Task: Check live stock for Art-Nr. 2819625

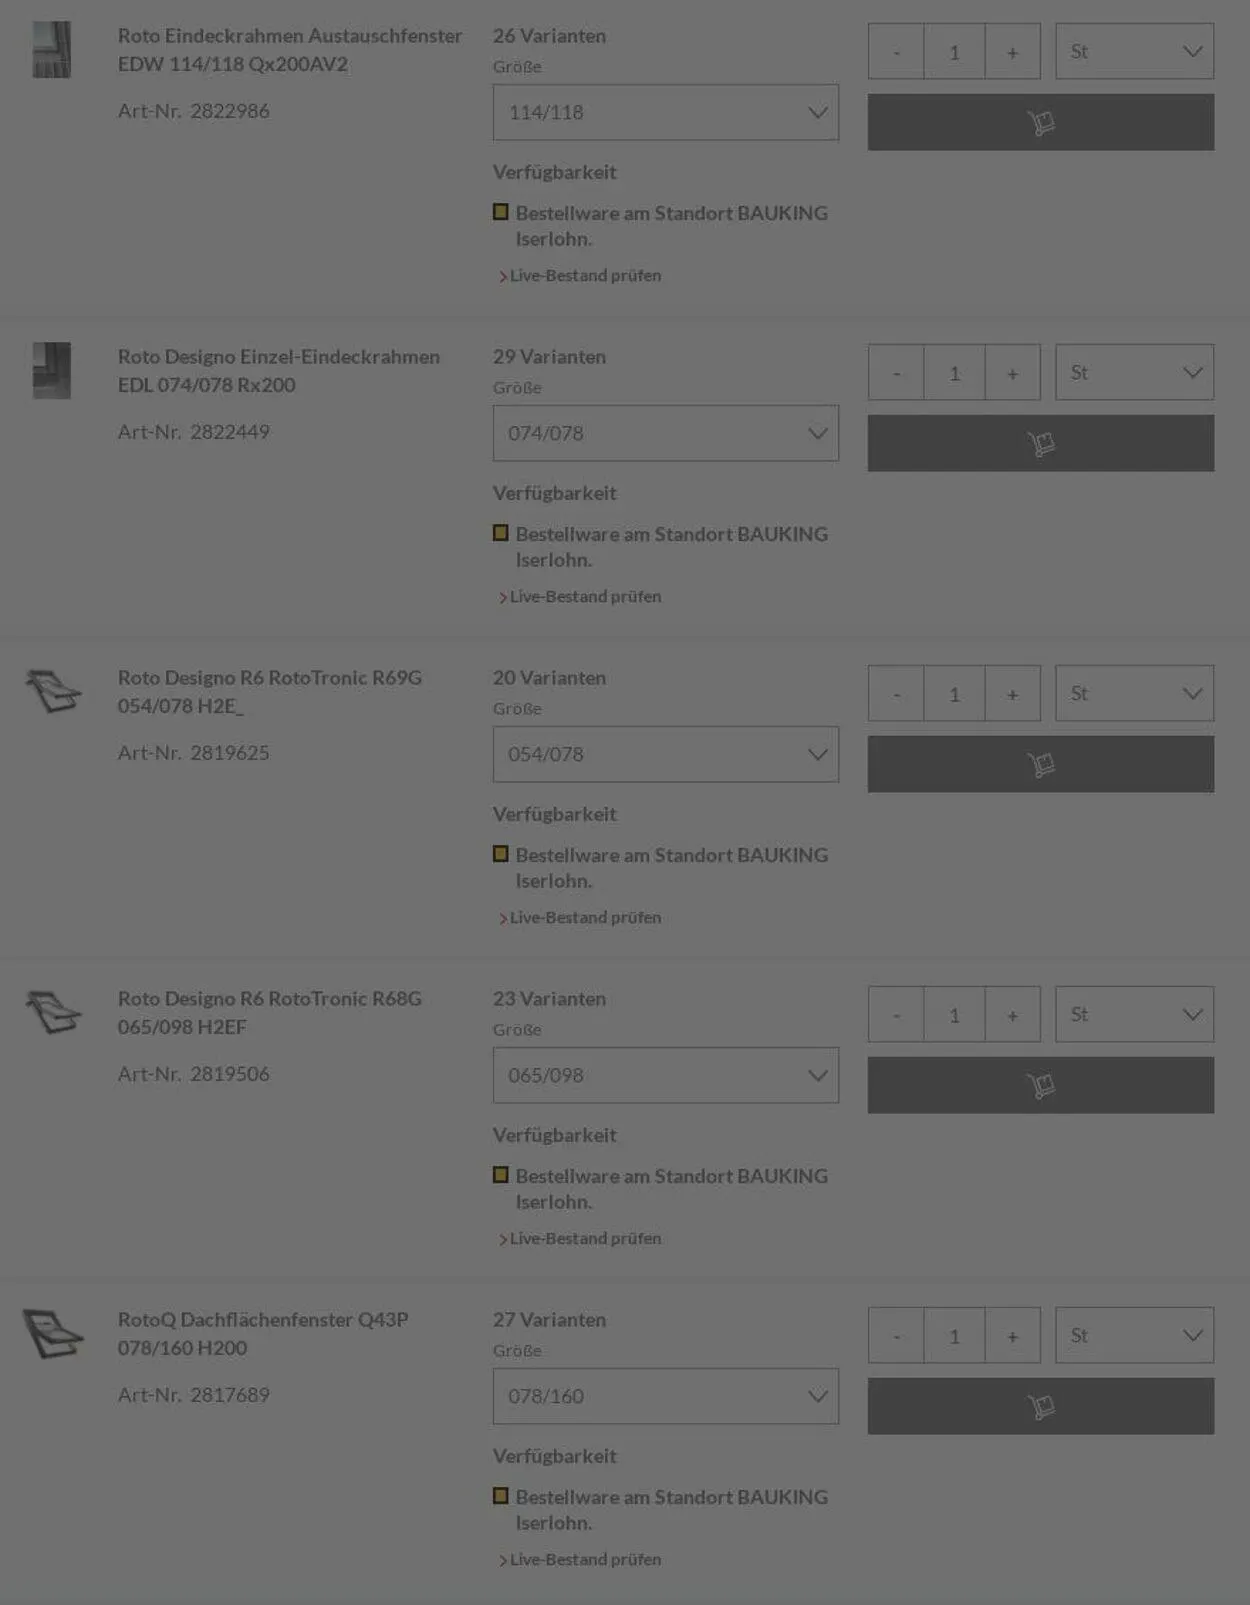Action: coord(585,917)
